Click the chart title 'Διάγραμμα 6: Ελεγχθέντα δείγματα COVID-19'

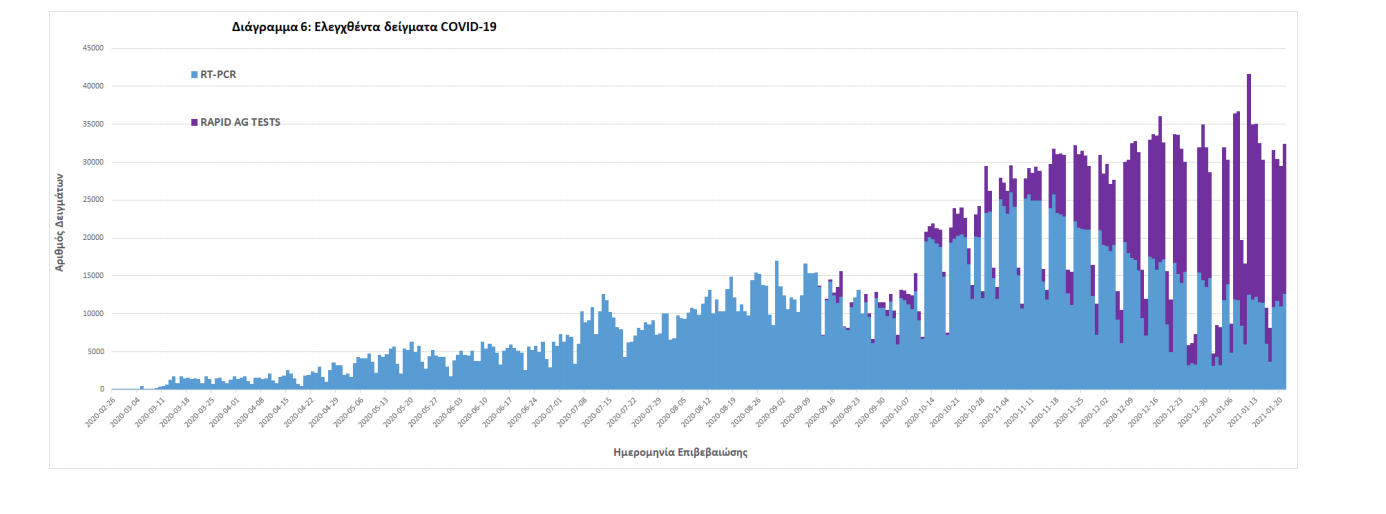click(x=364, y=27)
